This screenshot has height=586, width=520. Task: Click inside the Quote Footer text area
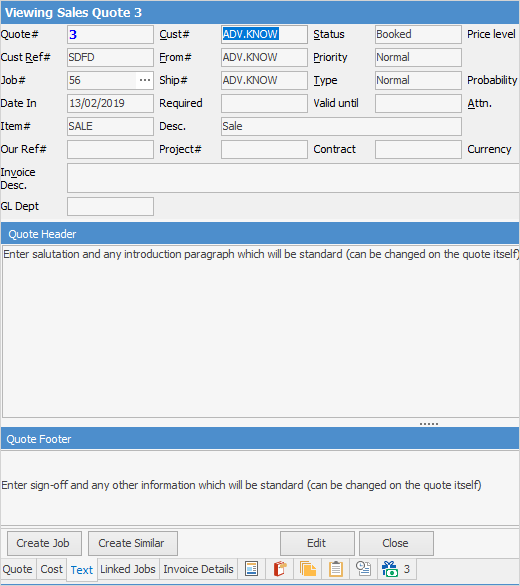[x=260, y=488]
